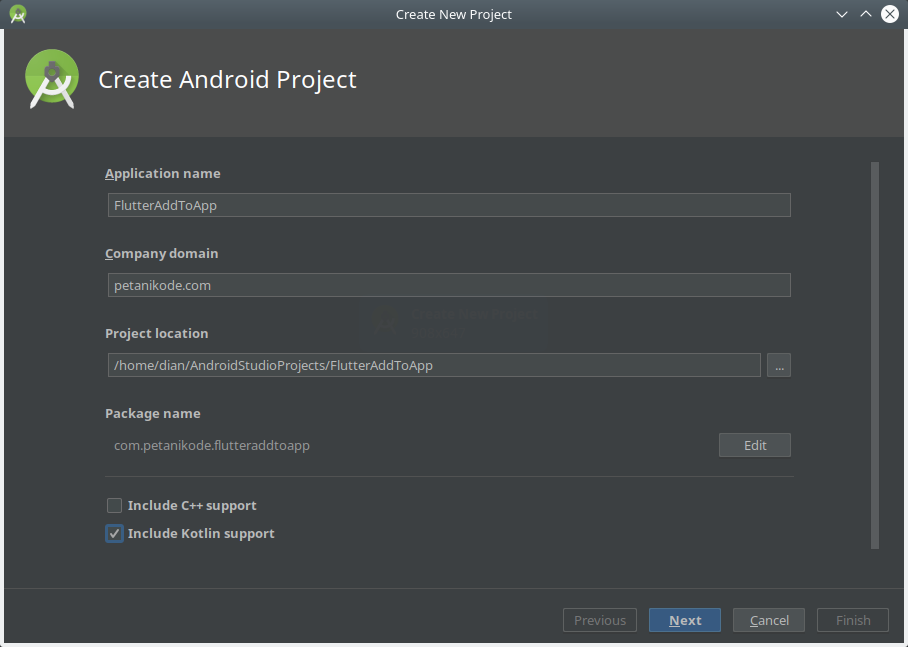Screen dimensions: 908x647
Task: Edit the package name com.petanikode.flutteraddtoapp
Action: pyautogui.click(x=754, y=444)
